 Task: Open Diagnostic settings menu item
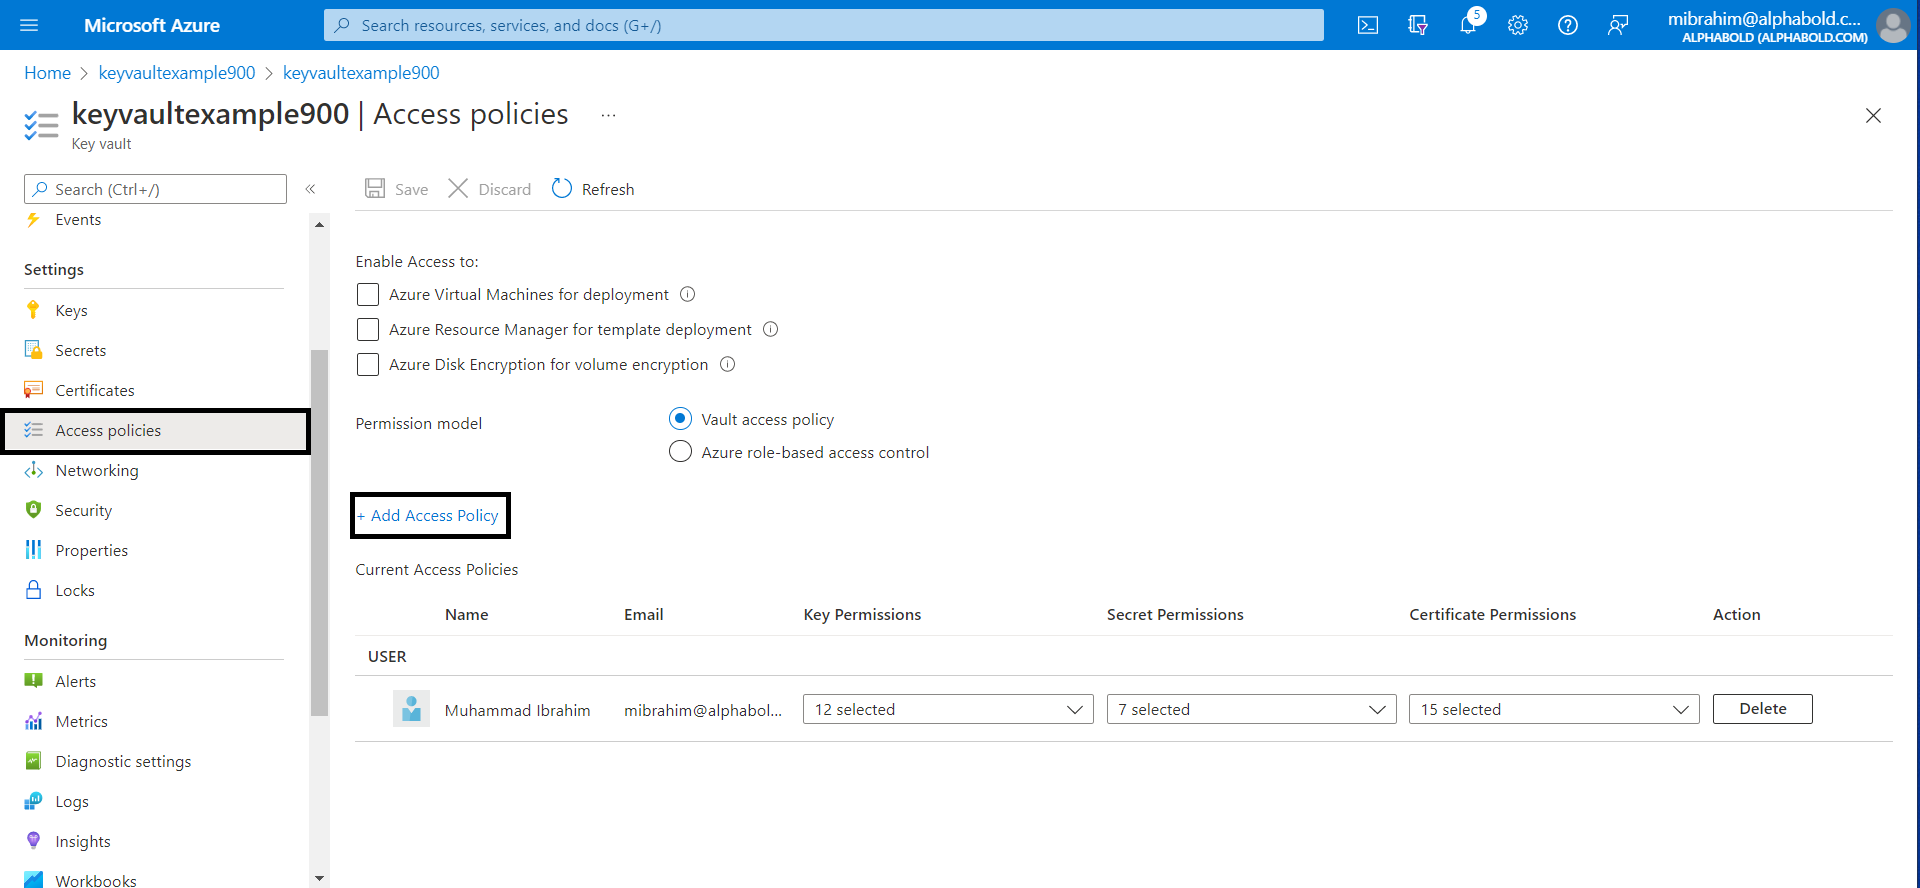pos(123,761)
